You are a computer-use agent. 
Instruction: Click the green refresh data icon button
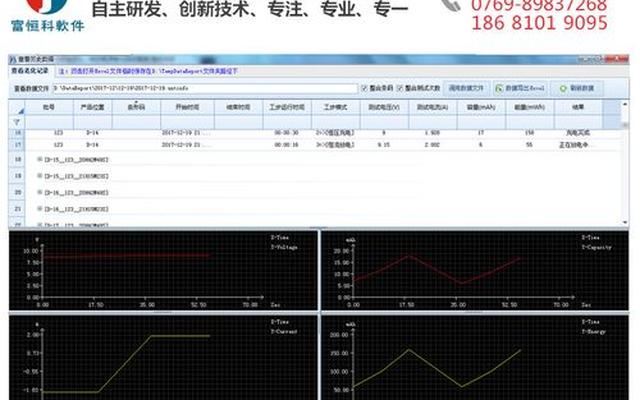577,88
